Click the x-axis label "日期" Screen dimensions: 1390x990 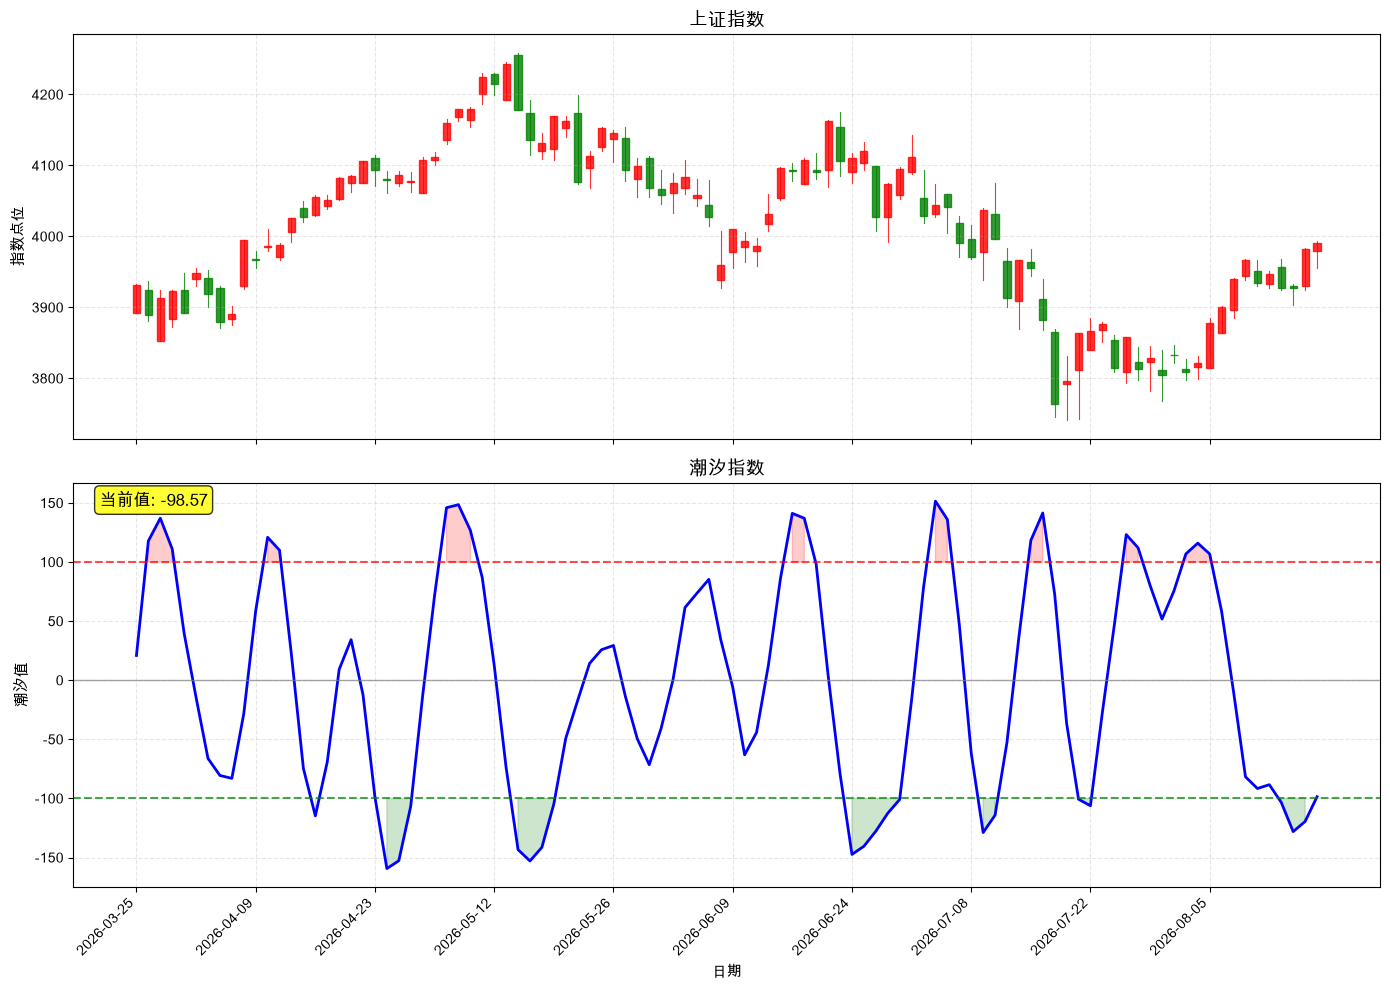727,971
